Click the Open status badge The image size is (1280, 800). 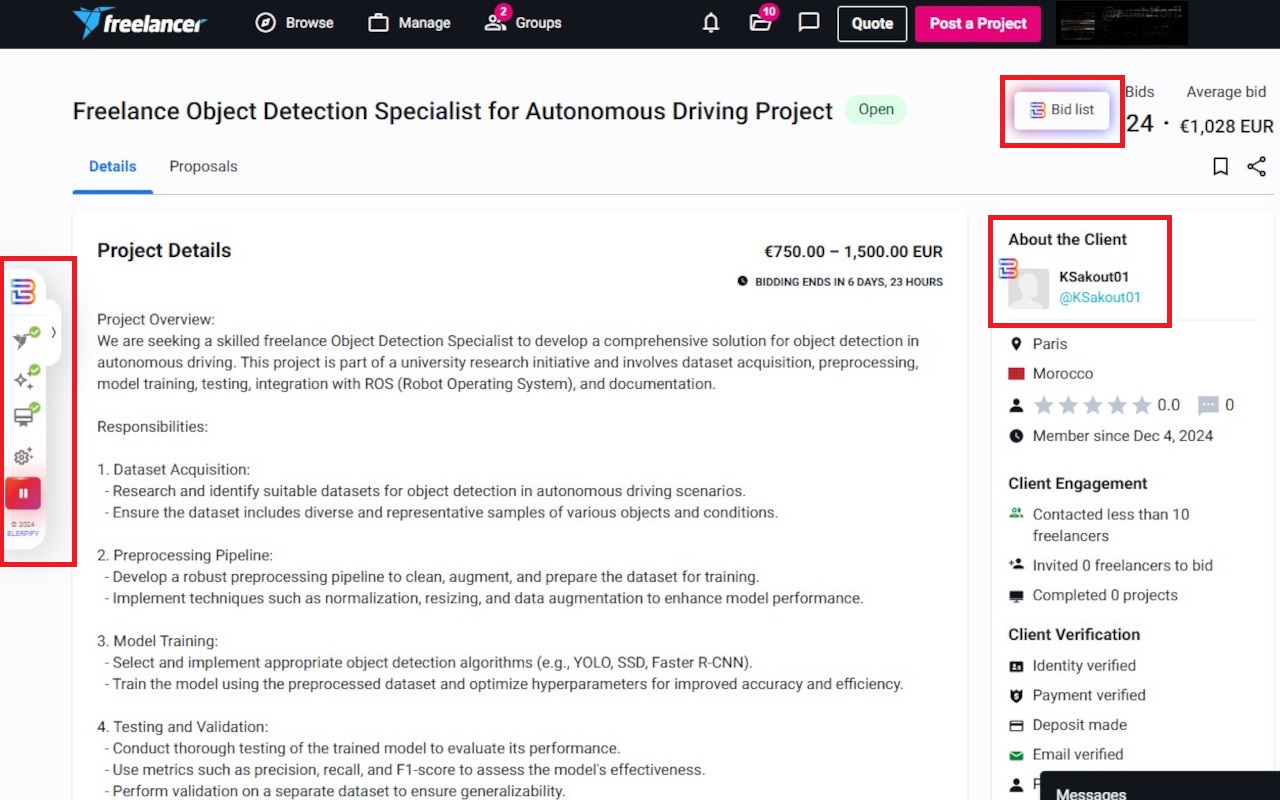pyautogui.click(x=876, y=110)
